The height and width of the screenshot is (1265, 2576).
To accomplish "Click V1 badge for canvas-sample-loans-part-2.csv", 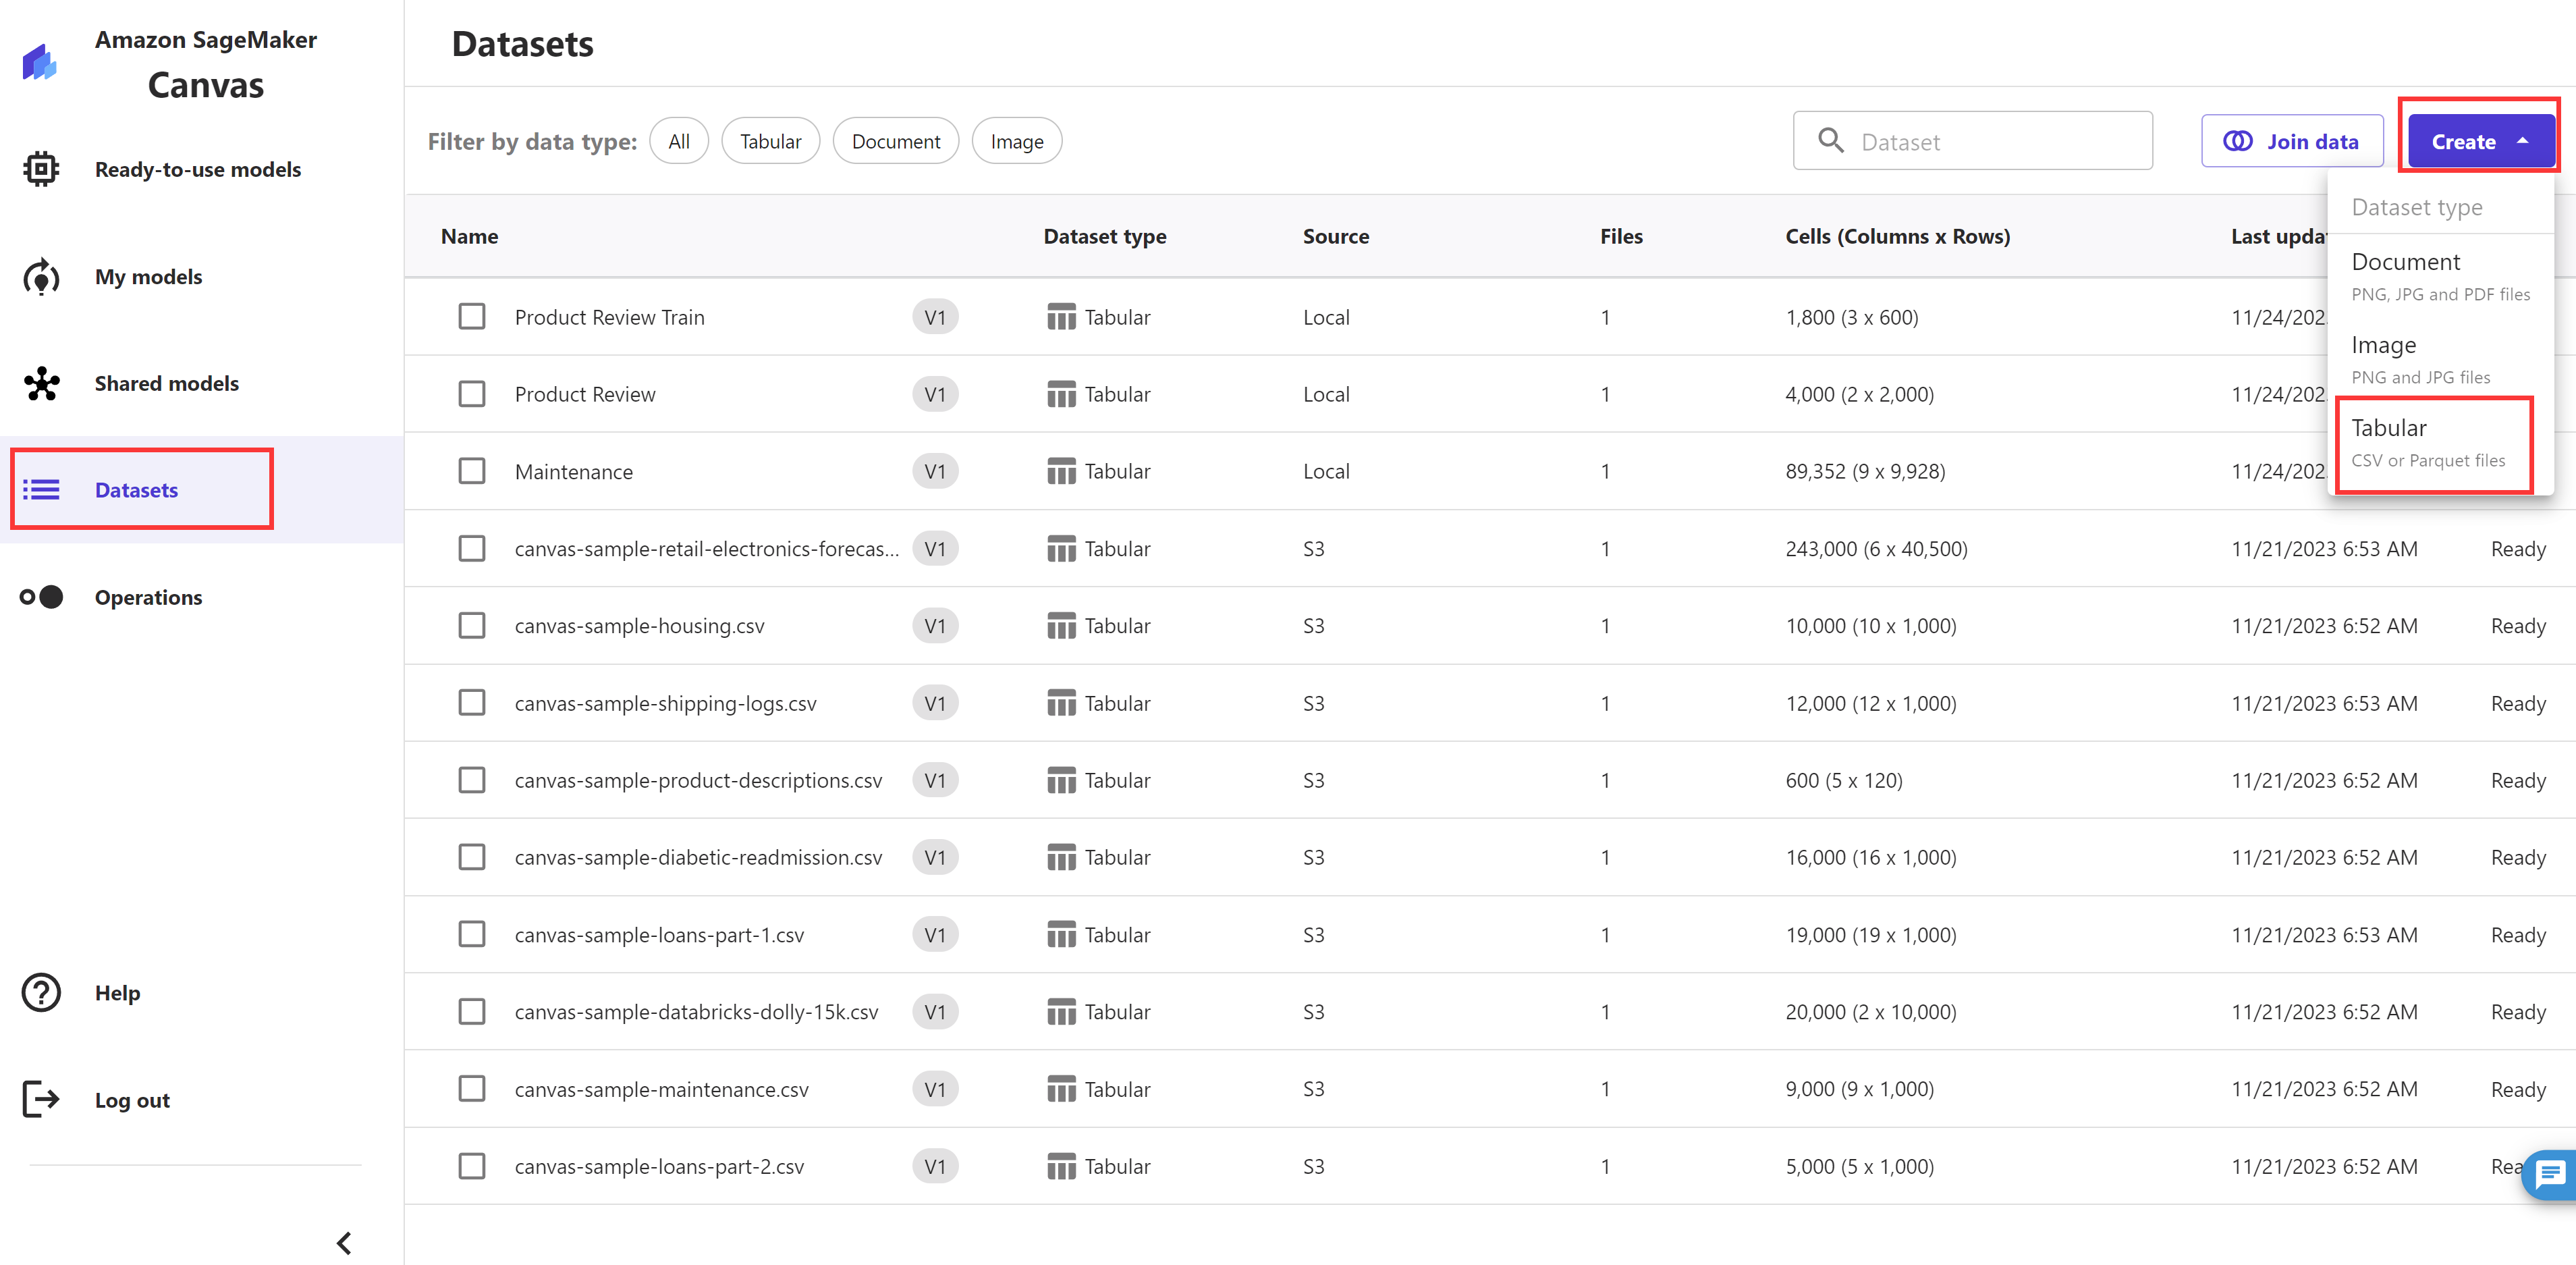I will [x=935, y=1166].
